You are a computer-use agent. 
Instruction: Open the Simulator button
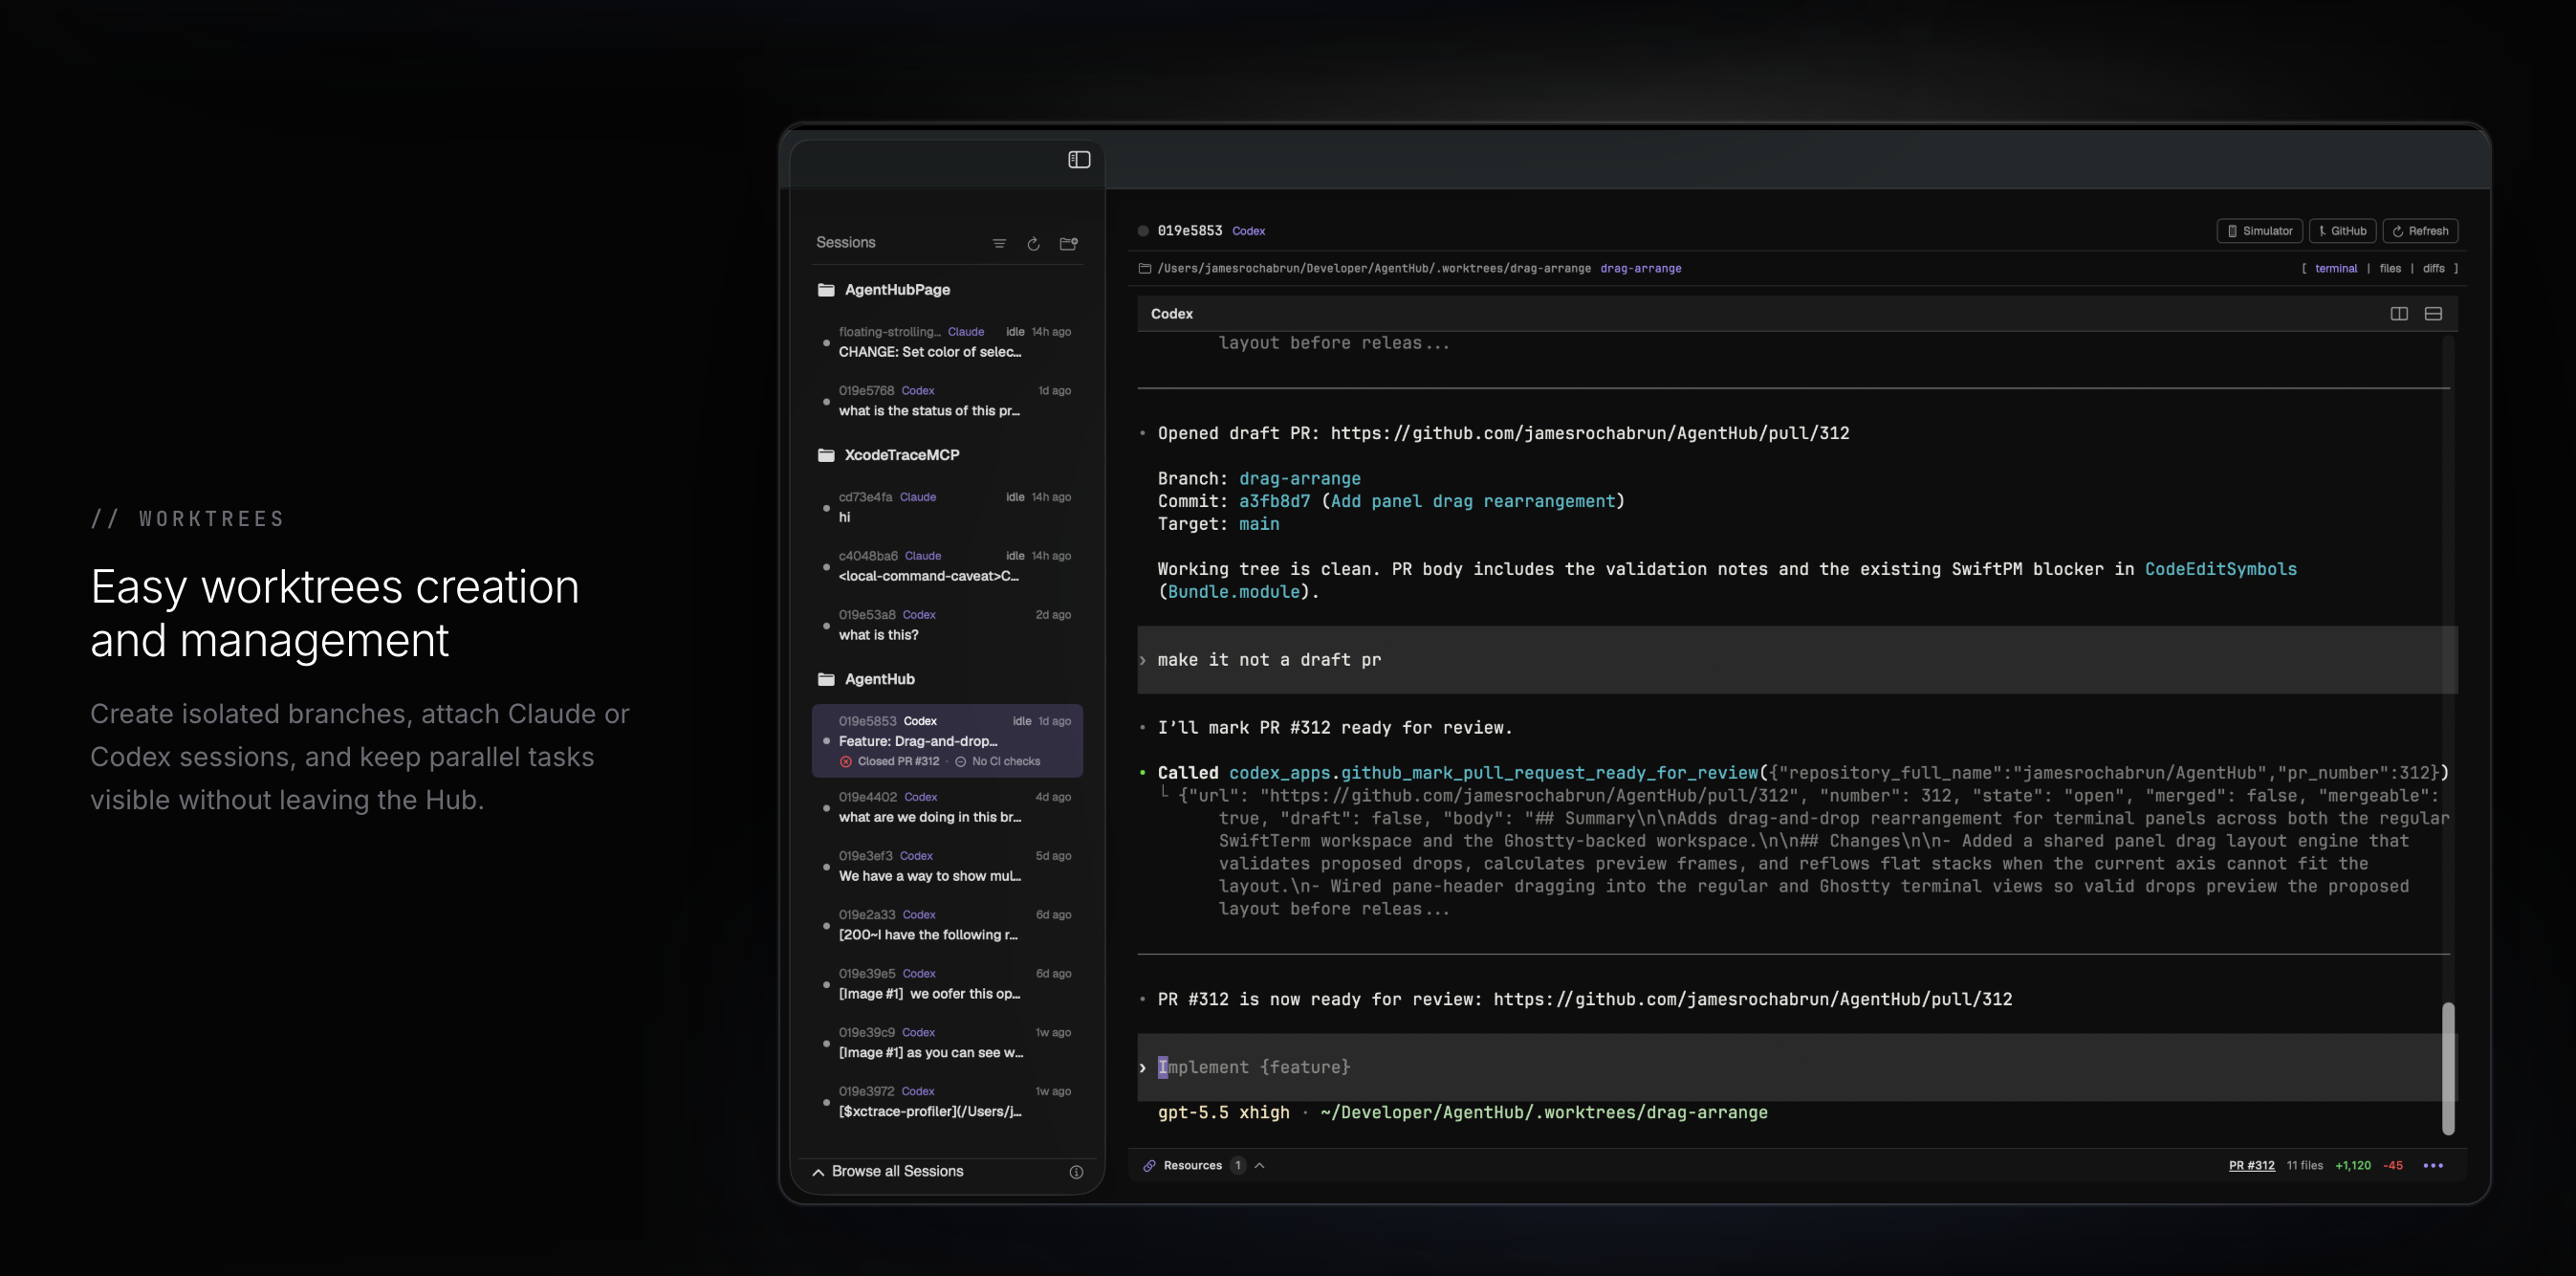[x=2260, y=231]
